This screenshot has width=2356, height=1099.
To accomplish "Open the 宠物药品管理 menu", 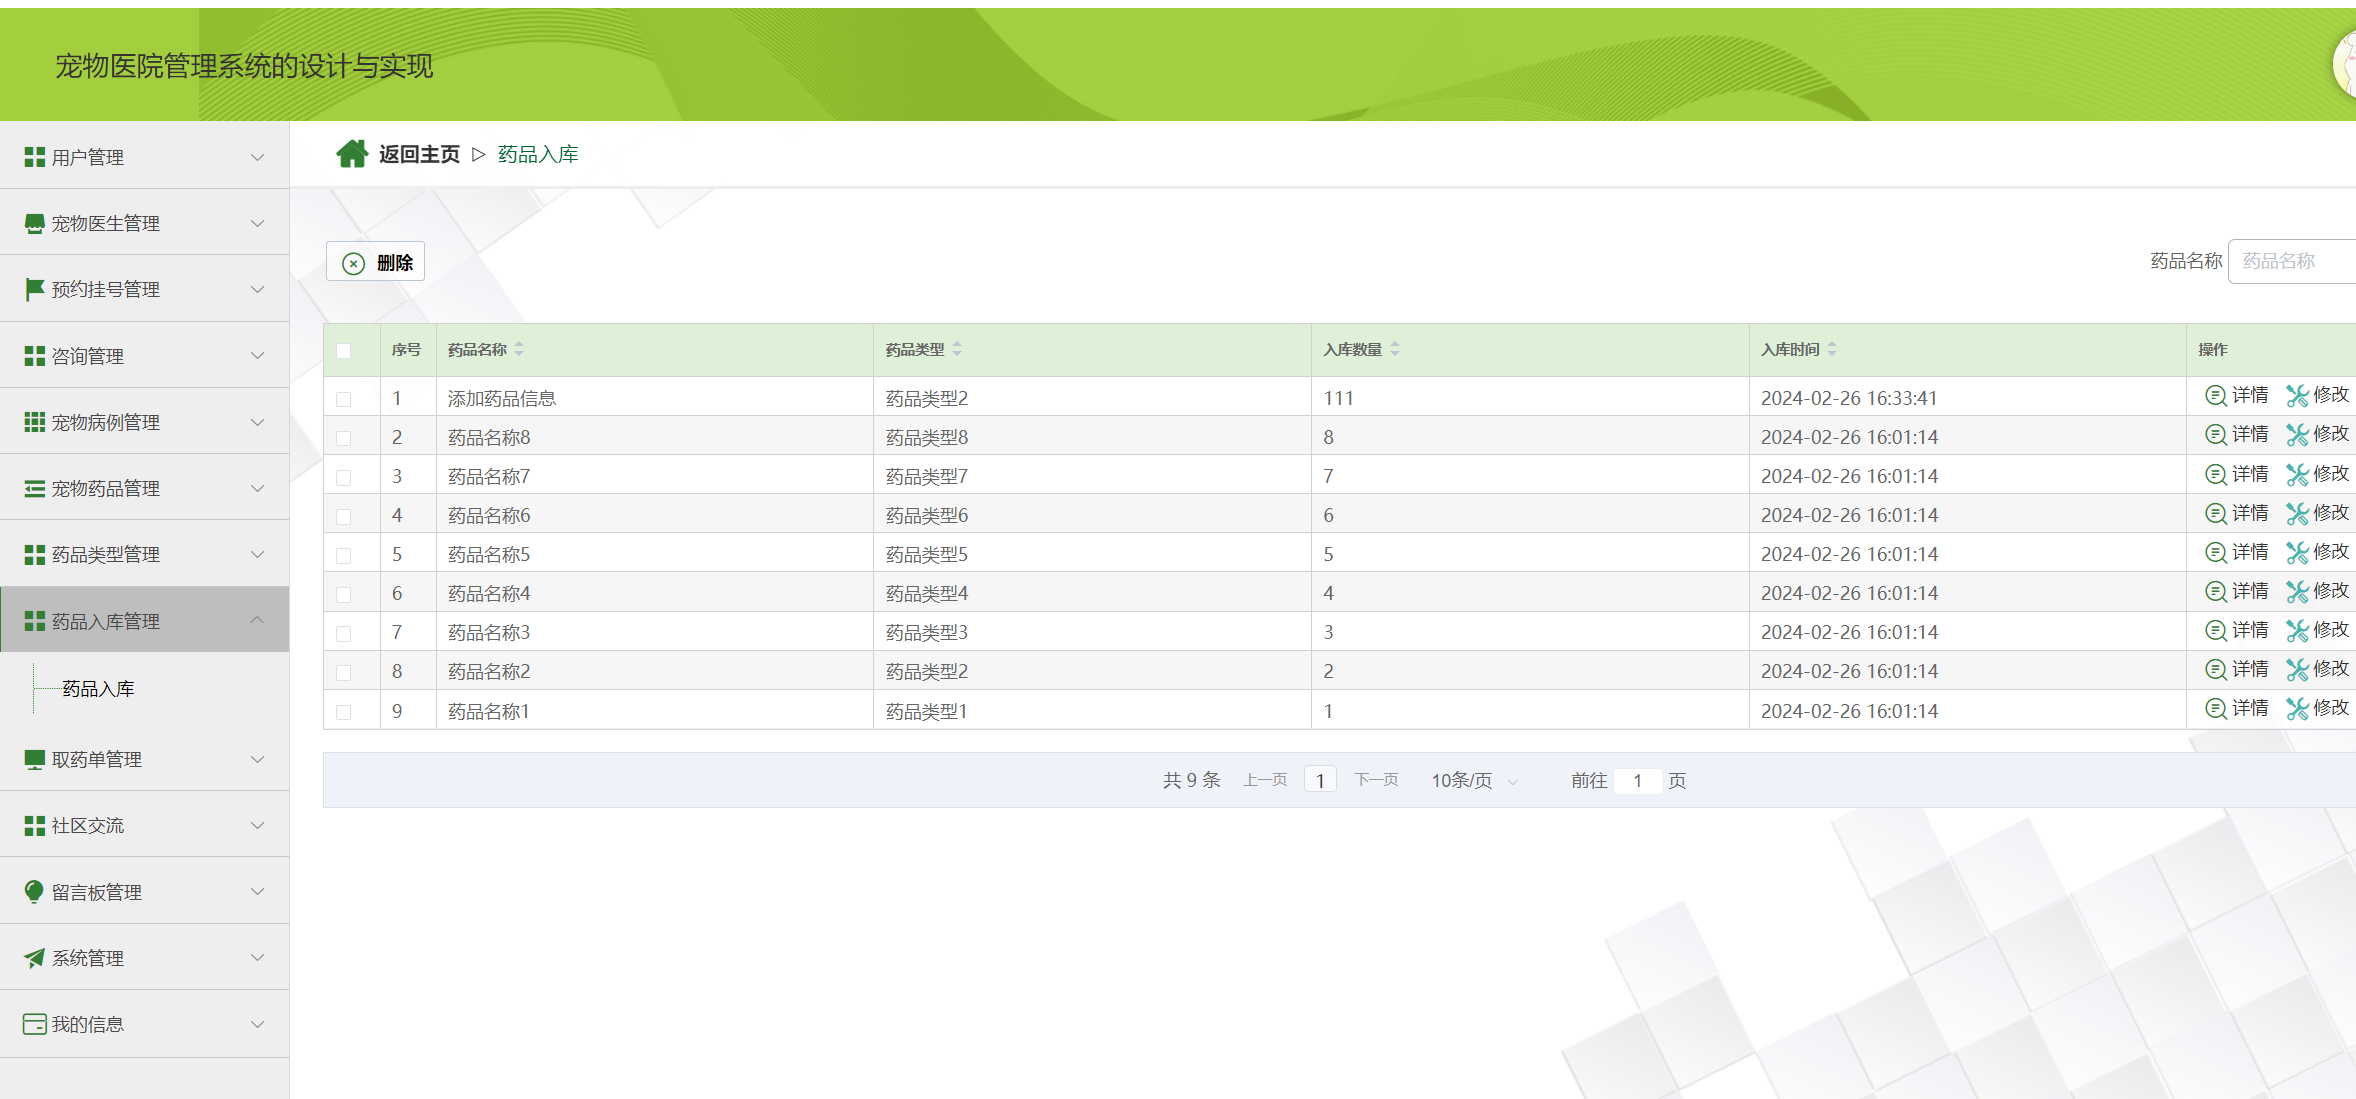I will click(x=145, y=488).
